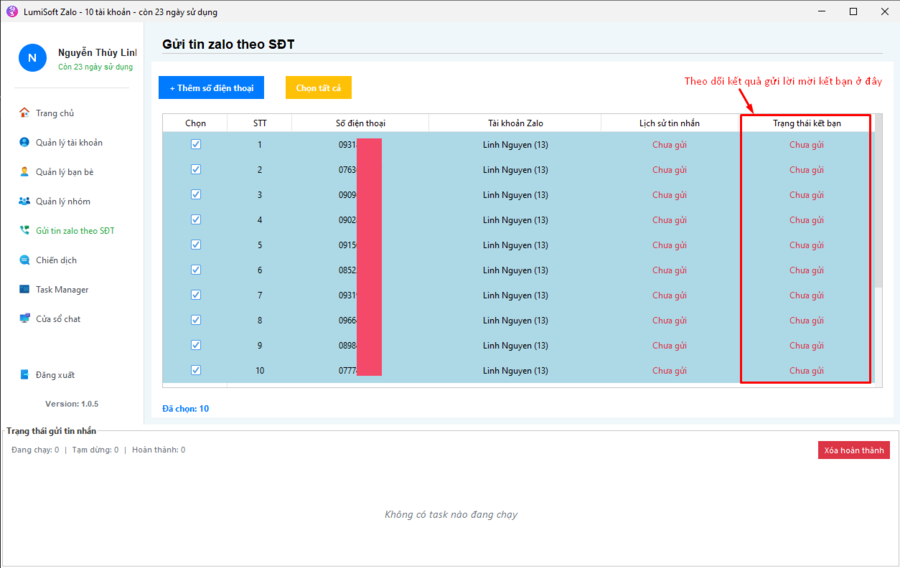
Task: Click the Quản lý nhóm group icon
Action: 25,201
